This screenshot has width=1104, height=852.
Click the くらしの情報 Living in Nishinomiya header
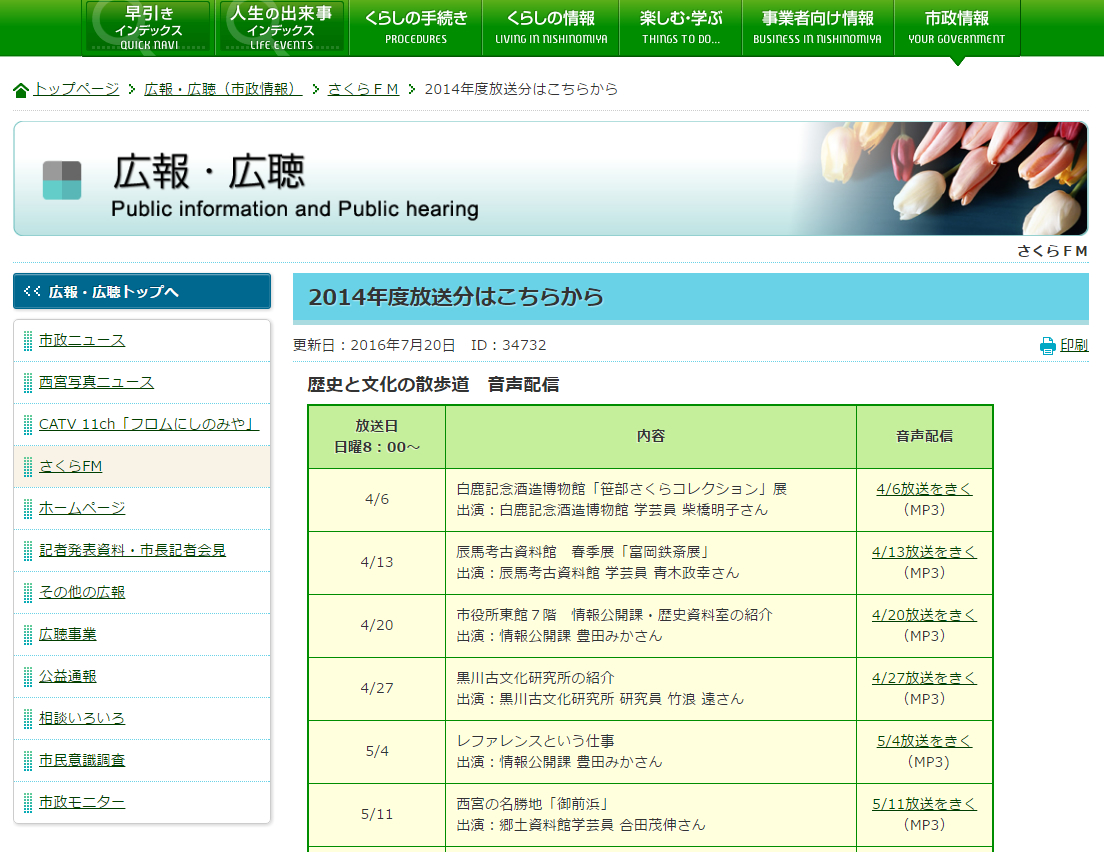pos(550,26)
